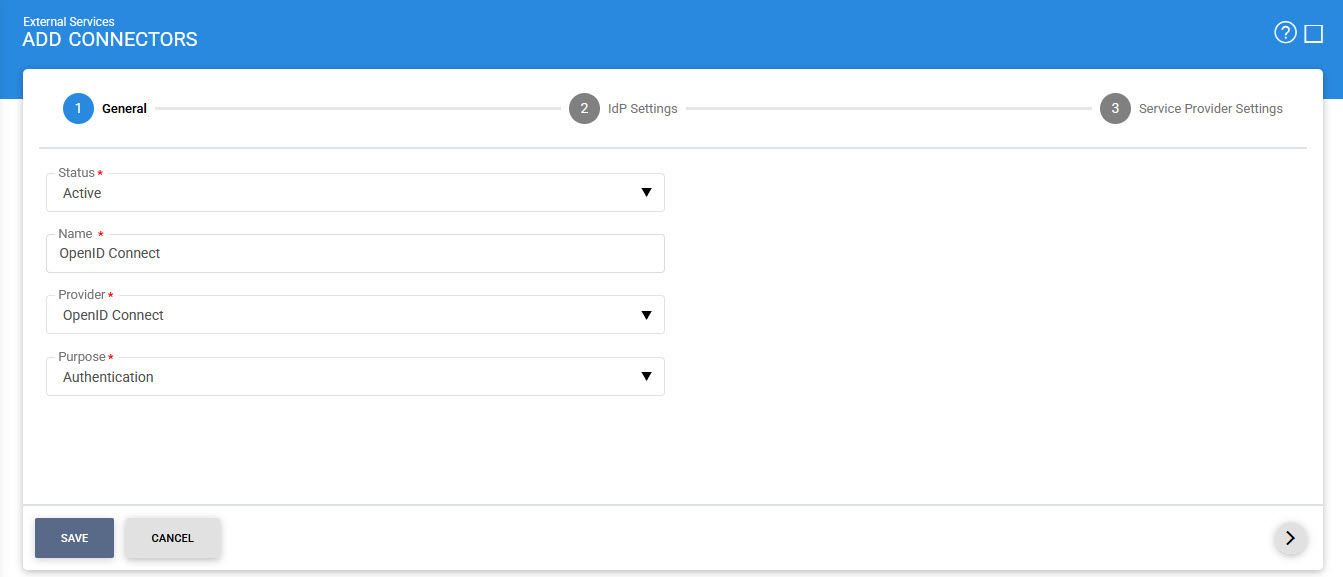Switch to the IdP Settings step

coord(642,109)
